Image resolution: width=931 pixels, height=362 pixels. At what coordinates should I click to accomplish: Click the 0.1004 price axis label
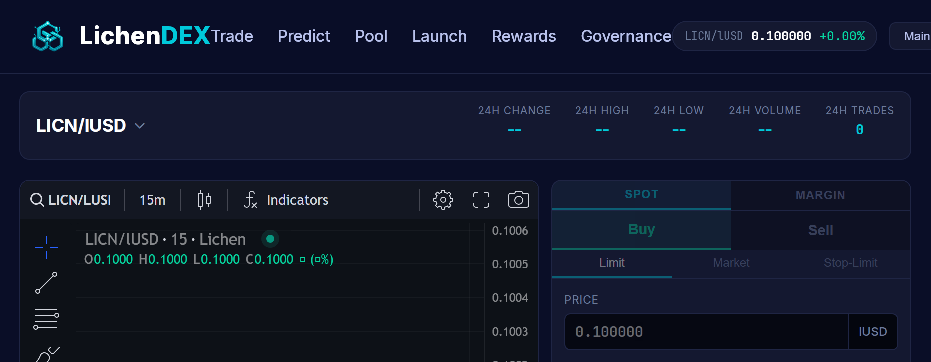tap(510, 297)
